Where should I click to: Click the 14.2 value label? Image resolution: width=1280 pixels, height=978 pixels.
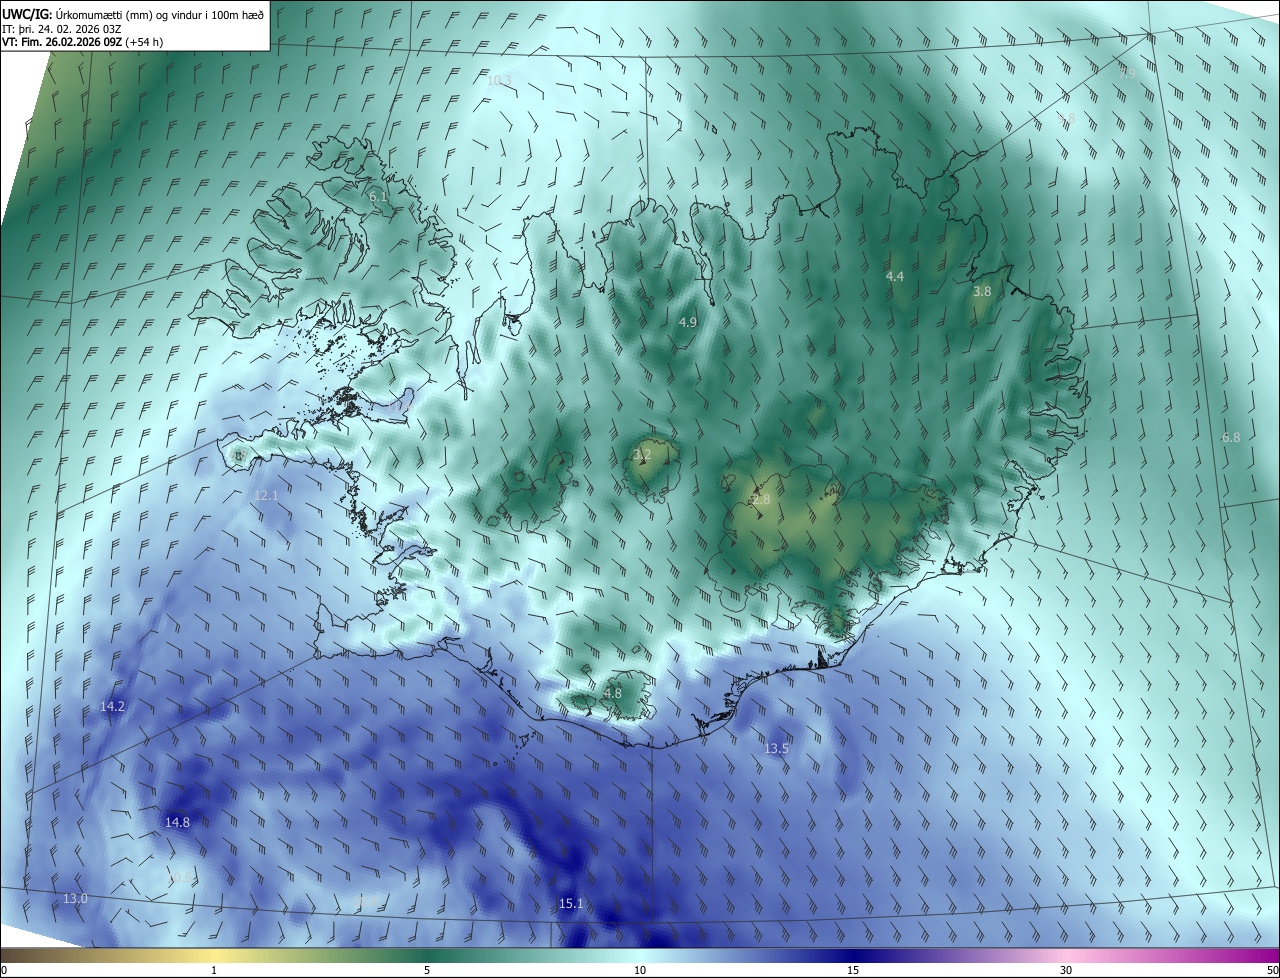[x=113, y=706]
